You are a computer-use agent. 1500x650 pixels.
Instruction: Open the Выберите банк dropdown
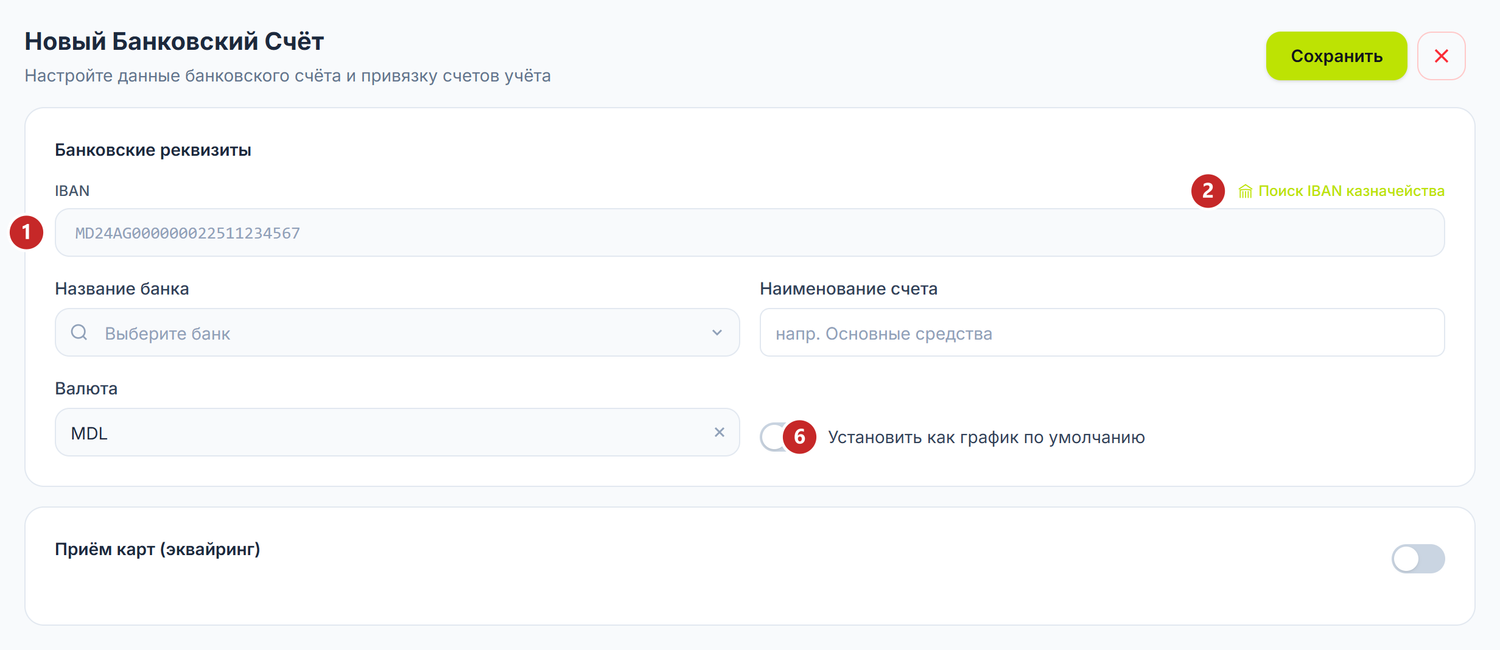pos(397,332)
